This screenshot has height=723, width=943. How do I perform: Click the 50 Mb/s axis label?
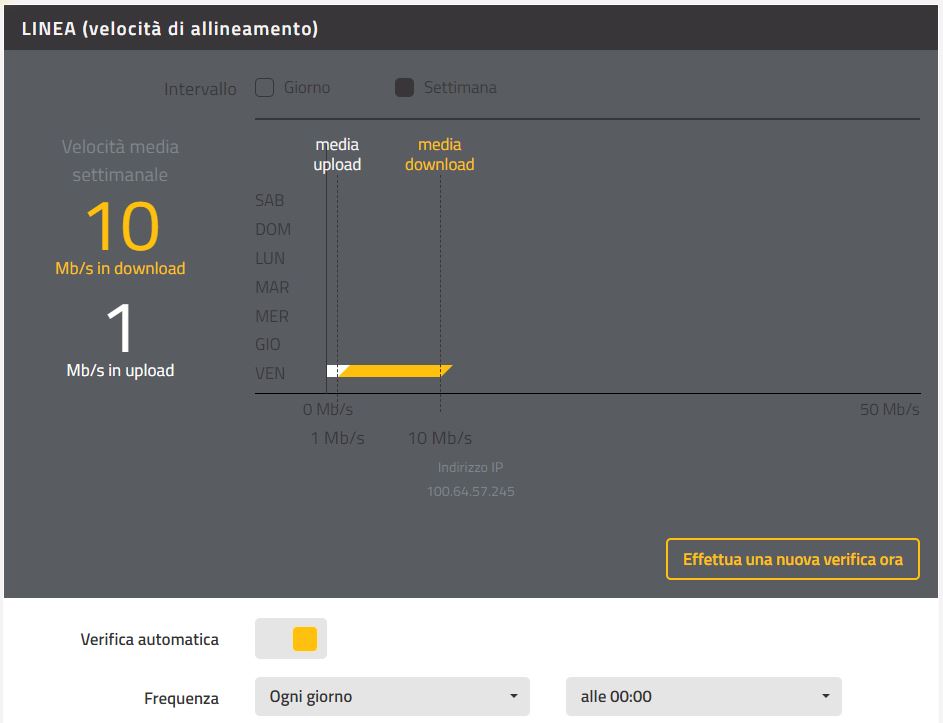coord(889,410)
